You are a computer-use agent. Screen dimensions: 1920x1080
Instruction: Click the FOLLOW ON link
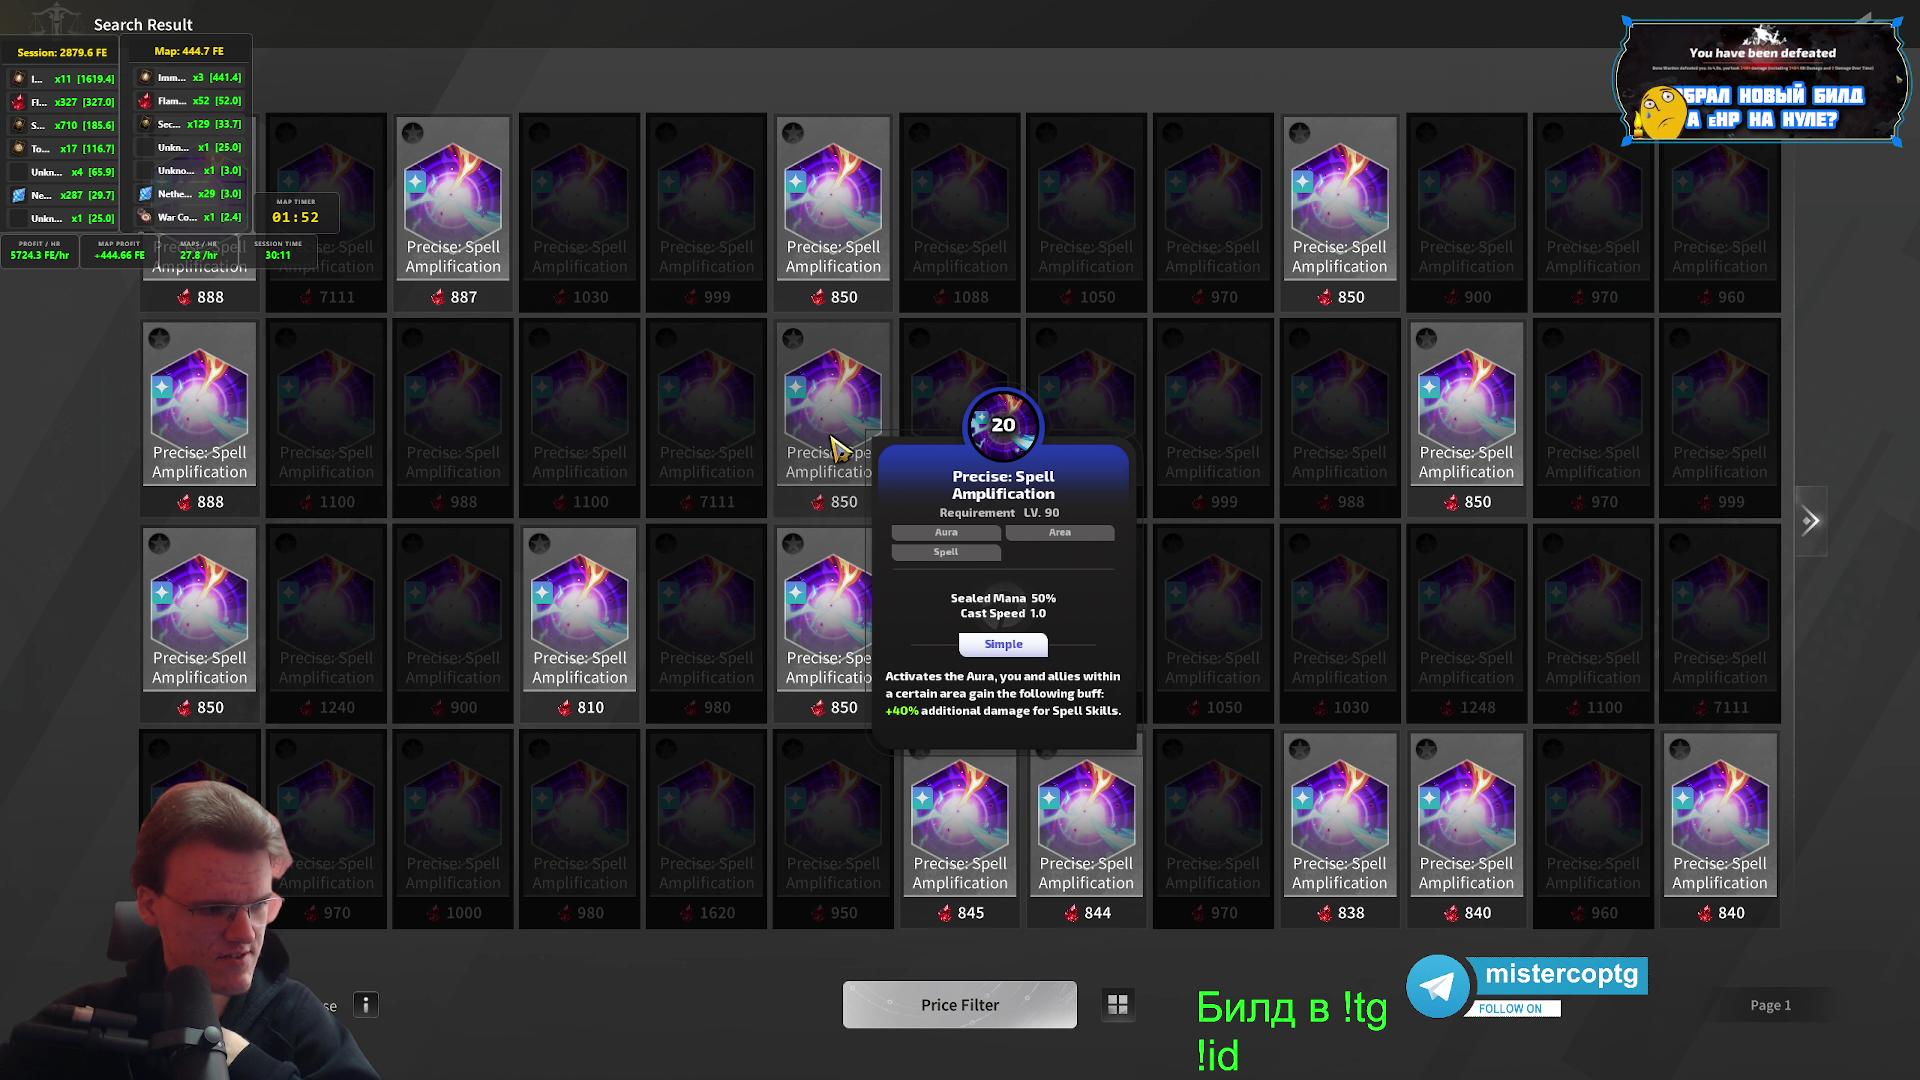[x=1510, y=1009]
